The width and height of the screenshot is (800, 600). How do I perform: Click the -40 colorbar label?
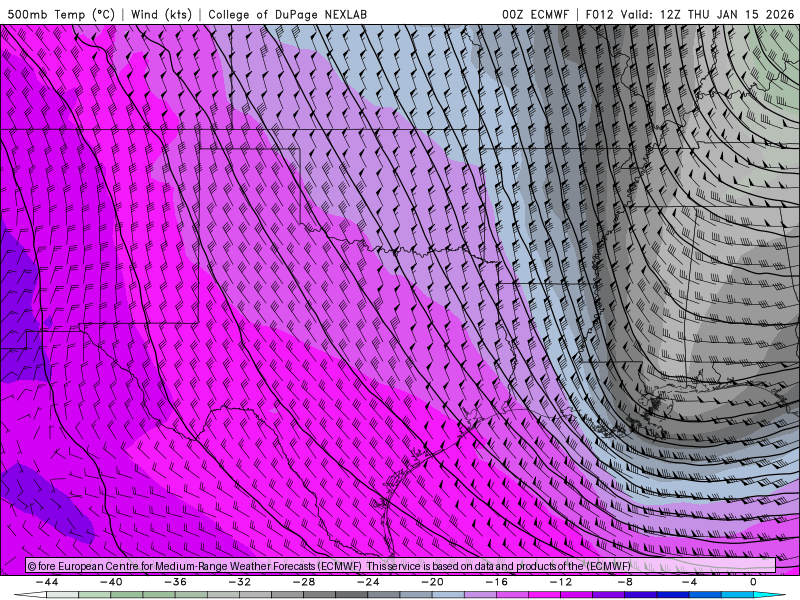111,582
